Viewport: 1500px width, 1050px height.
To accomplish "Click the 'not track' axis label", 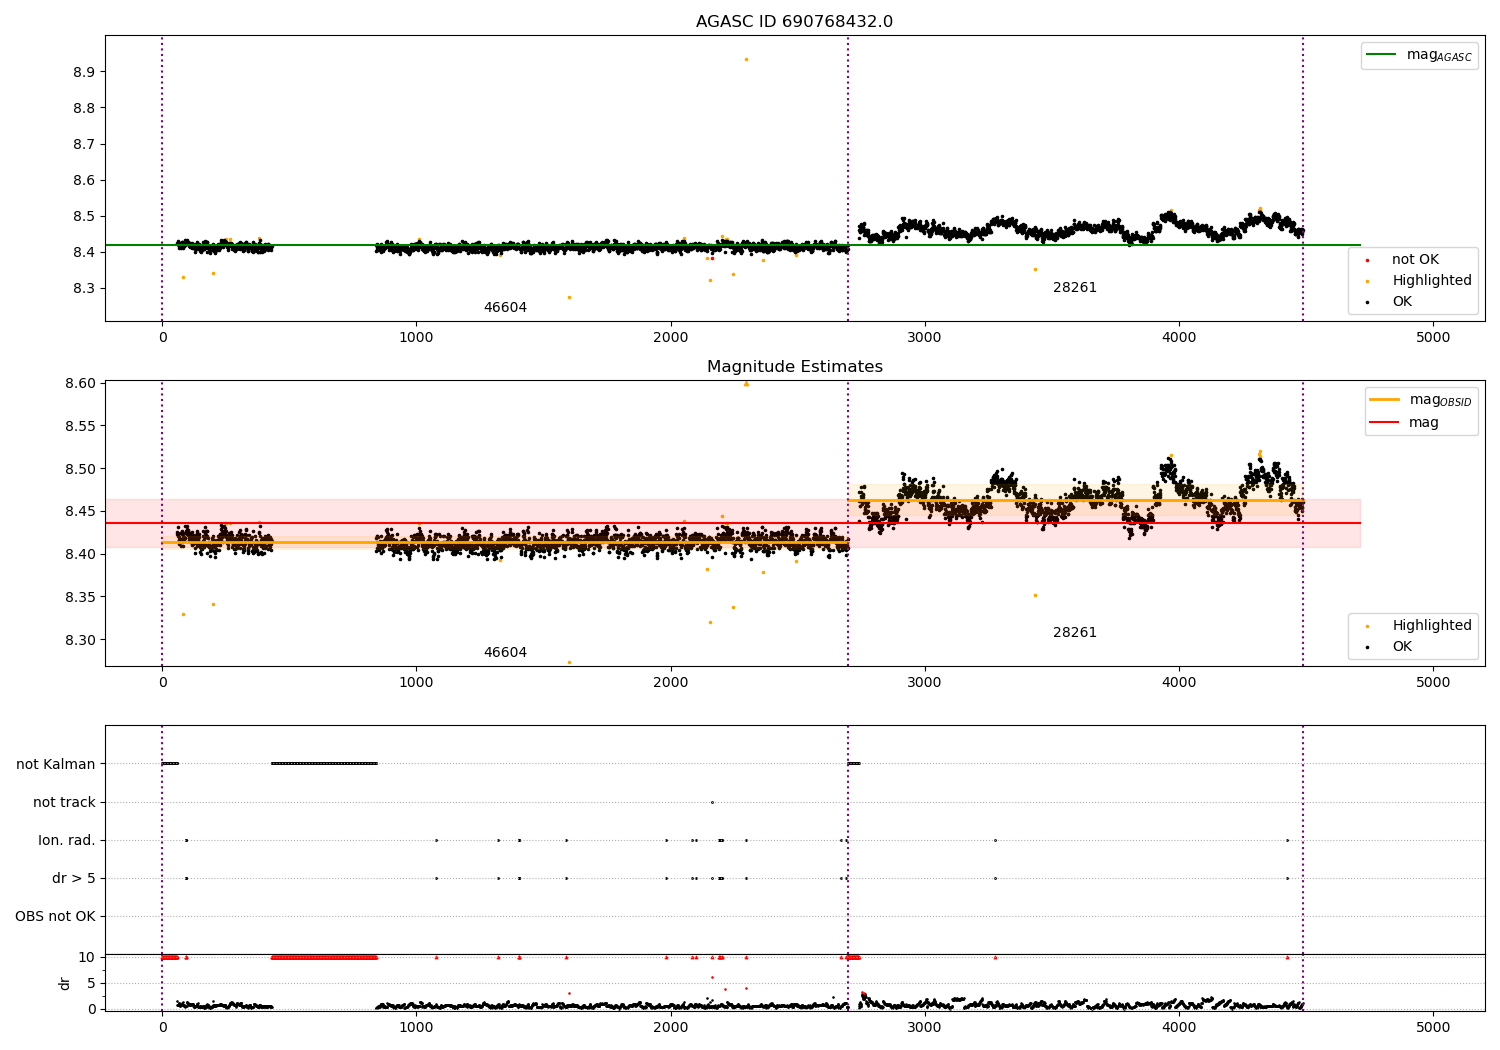I will (64, 803).
